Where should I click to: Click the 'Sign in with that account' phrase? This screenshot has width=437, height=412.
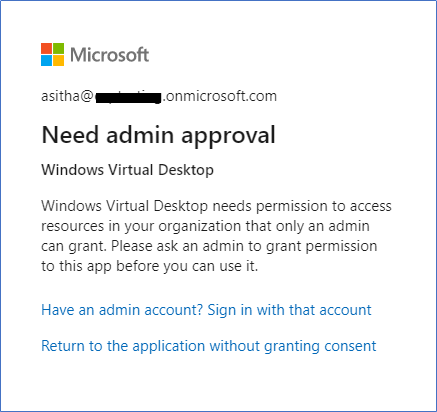[x=289, y=310]
